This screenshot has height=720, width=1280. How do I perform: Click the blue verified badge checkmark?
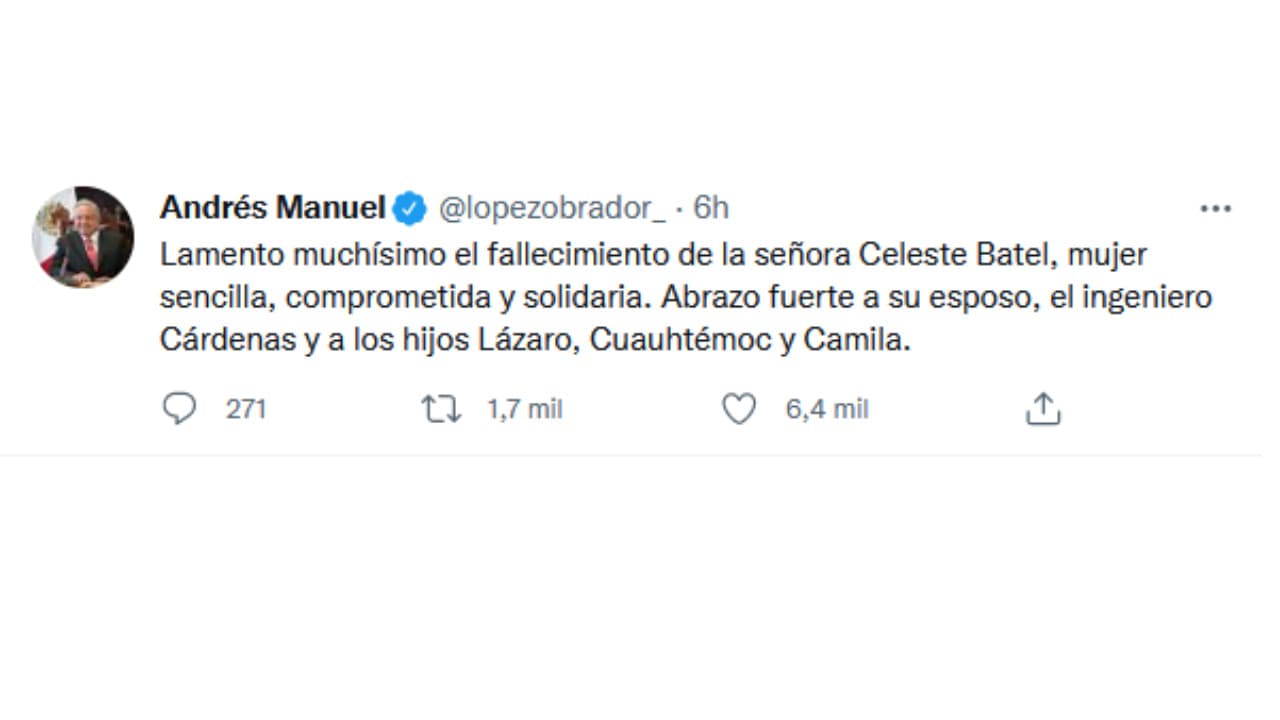pos(409,208)
